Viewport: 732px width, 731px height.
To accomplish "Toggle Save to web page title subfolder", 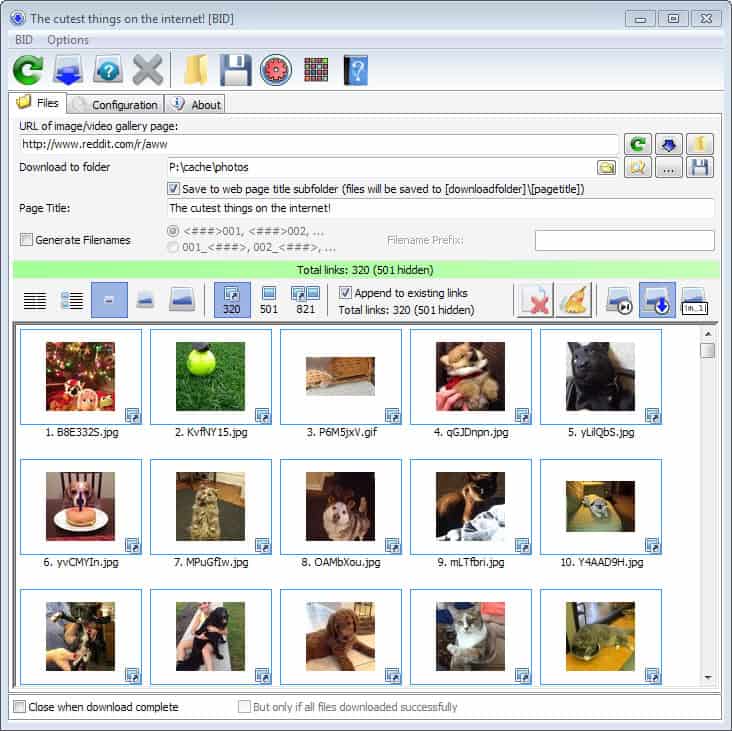I will tap(173, 189).
